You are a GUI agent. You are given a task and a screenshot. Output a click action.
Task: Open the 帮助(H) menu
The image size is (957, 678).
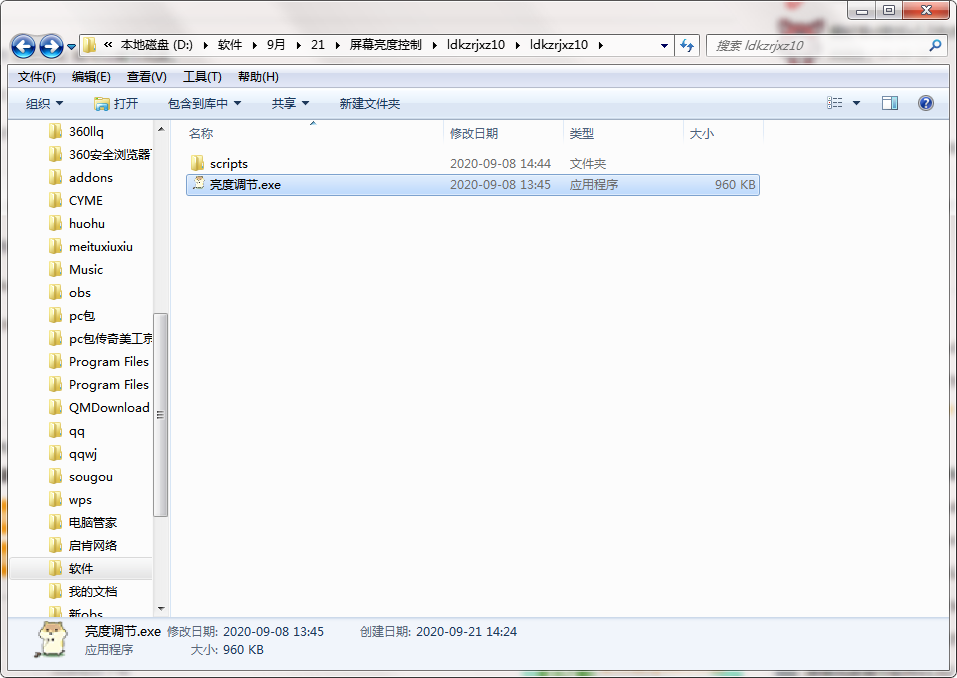(x=258, y=77)
